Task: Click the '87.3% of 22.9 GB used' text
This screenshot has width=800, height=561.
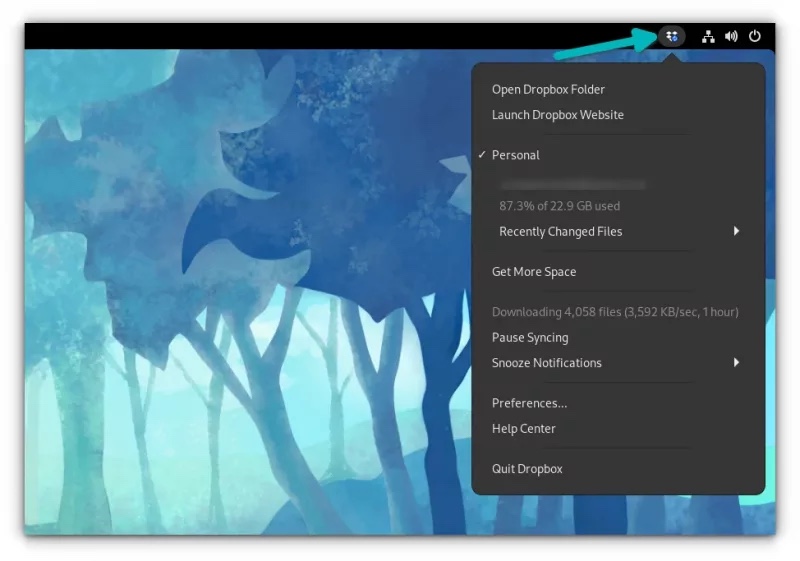Action: (x=560, y=206)
